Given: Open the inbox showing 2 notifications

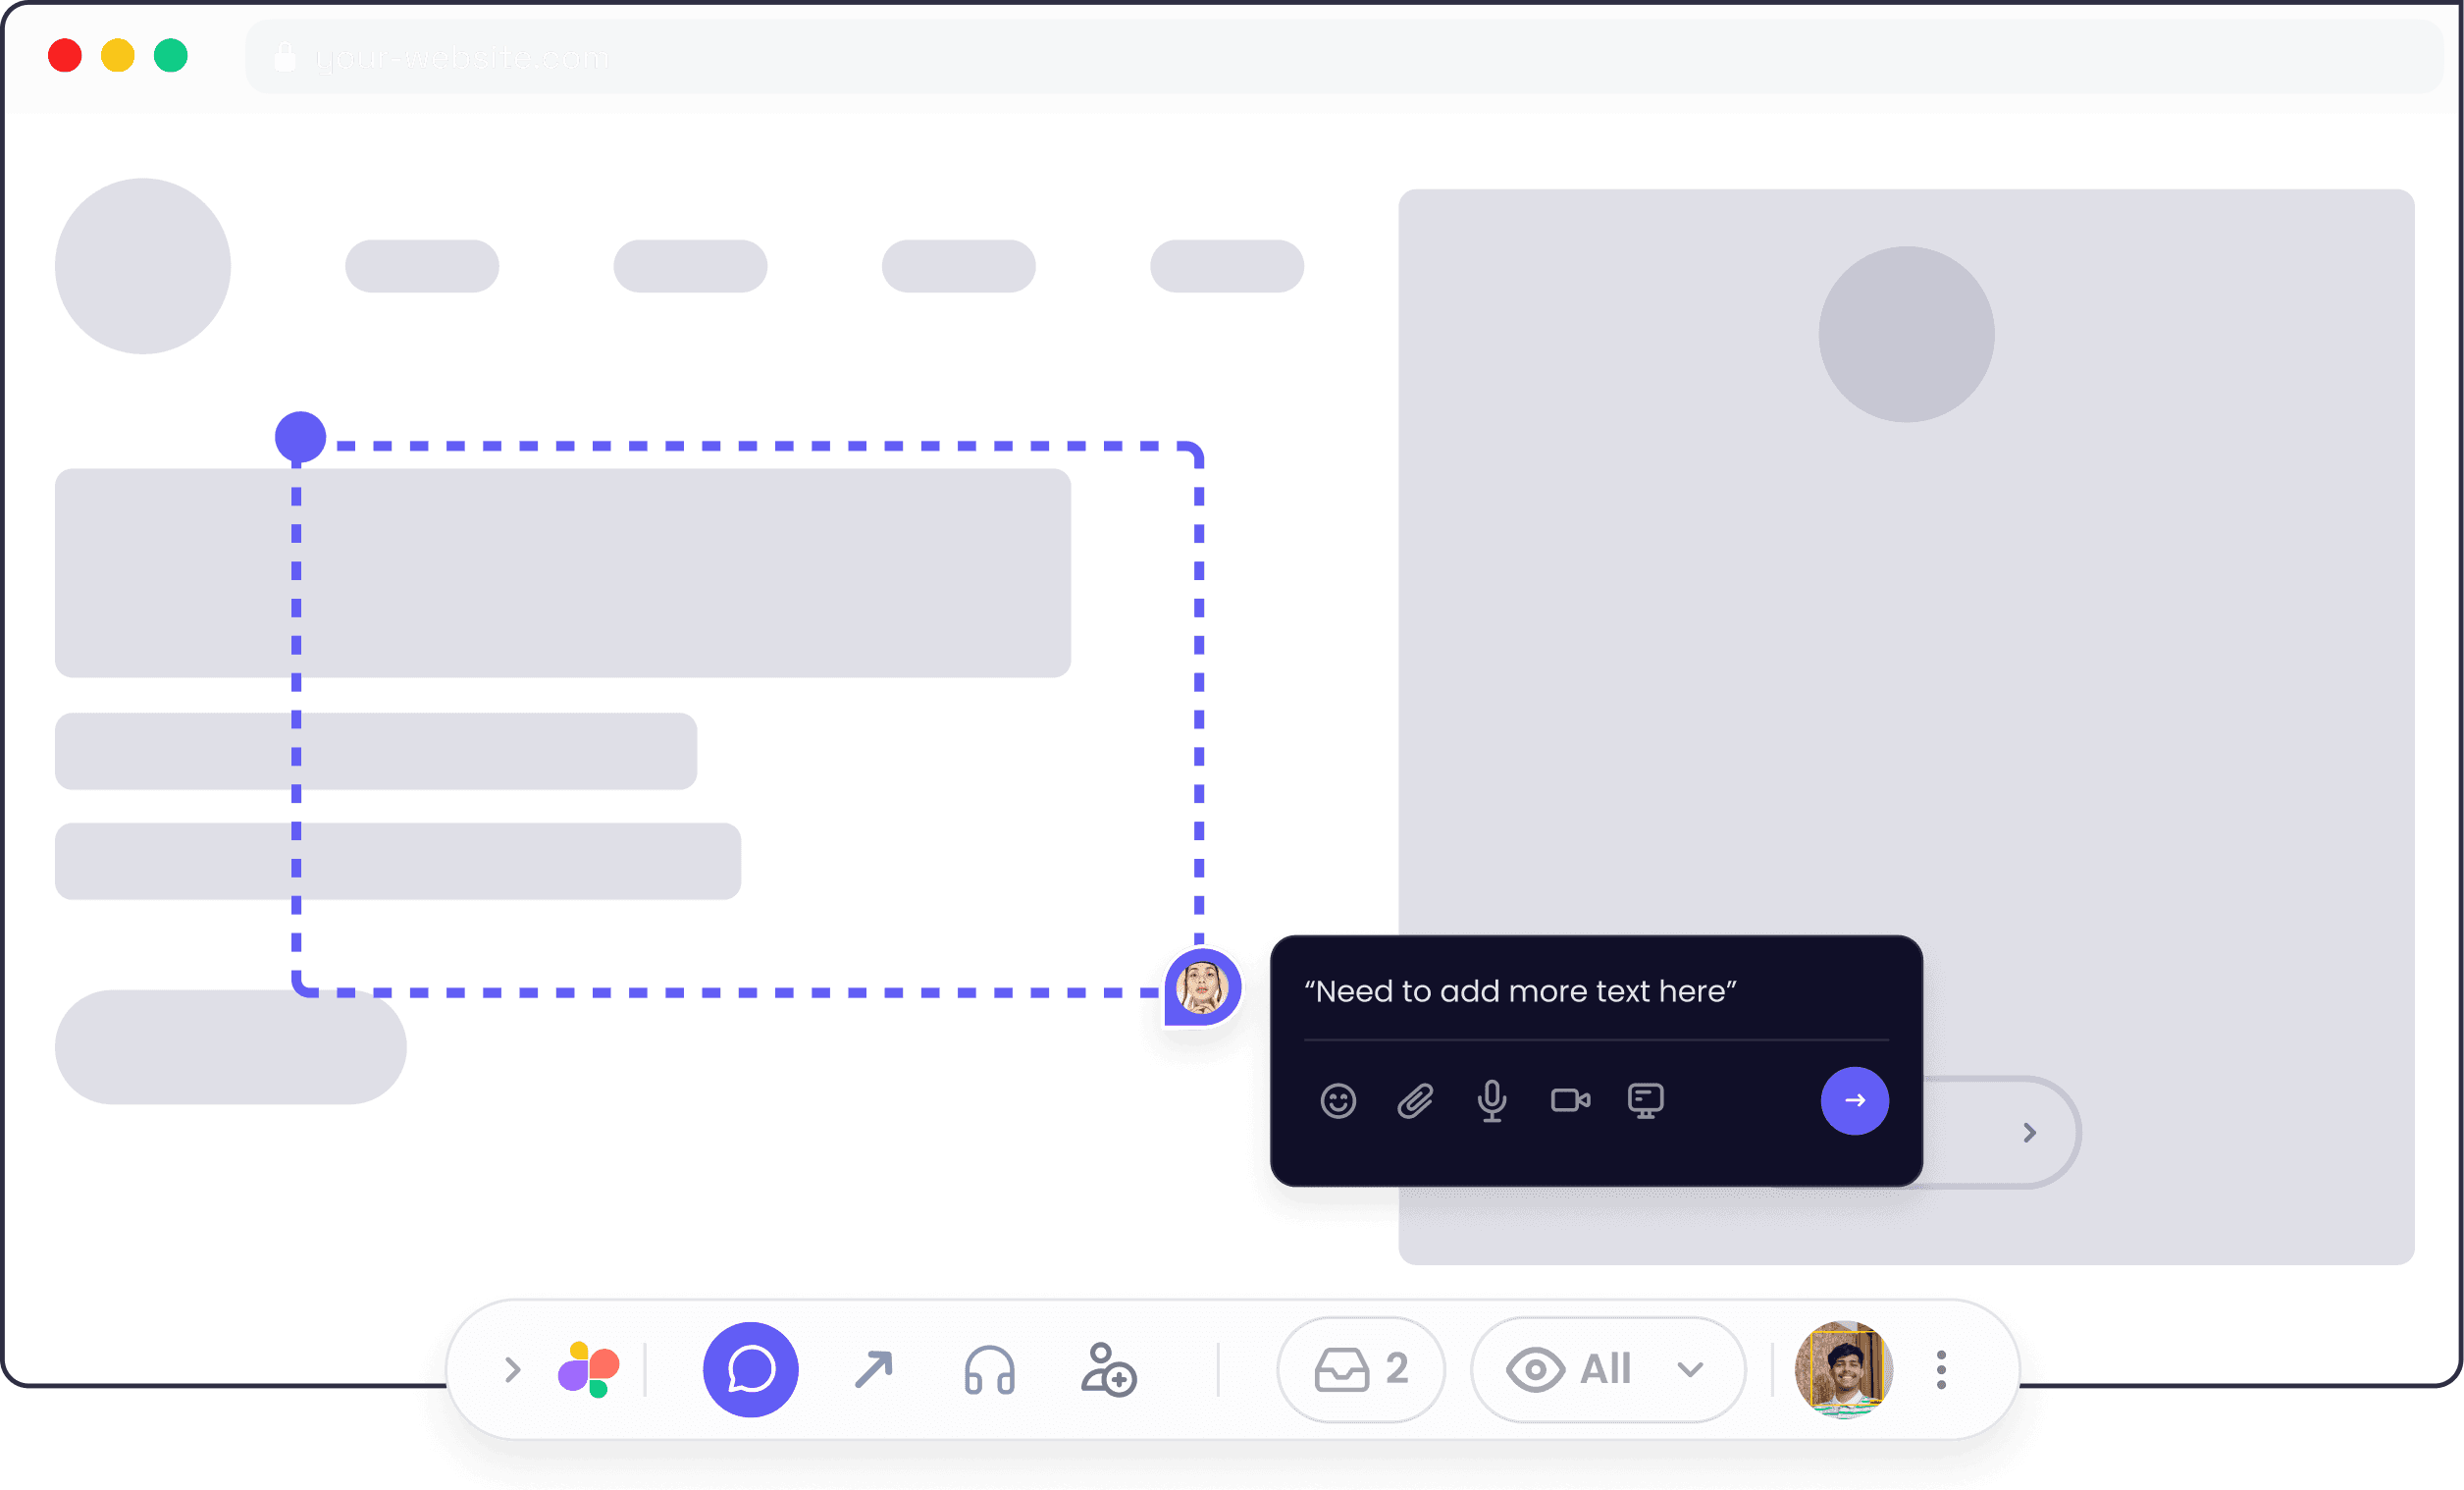Looking at the screenshot, I should click(1360, 1371).
